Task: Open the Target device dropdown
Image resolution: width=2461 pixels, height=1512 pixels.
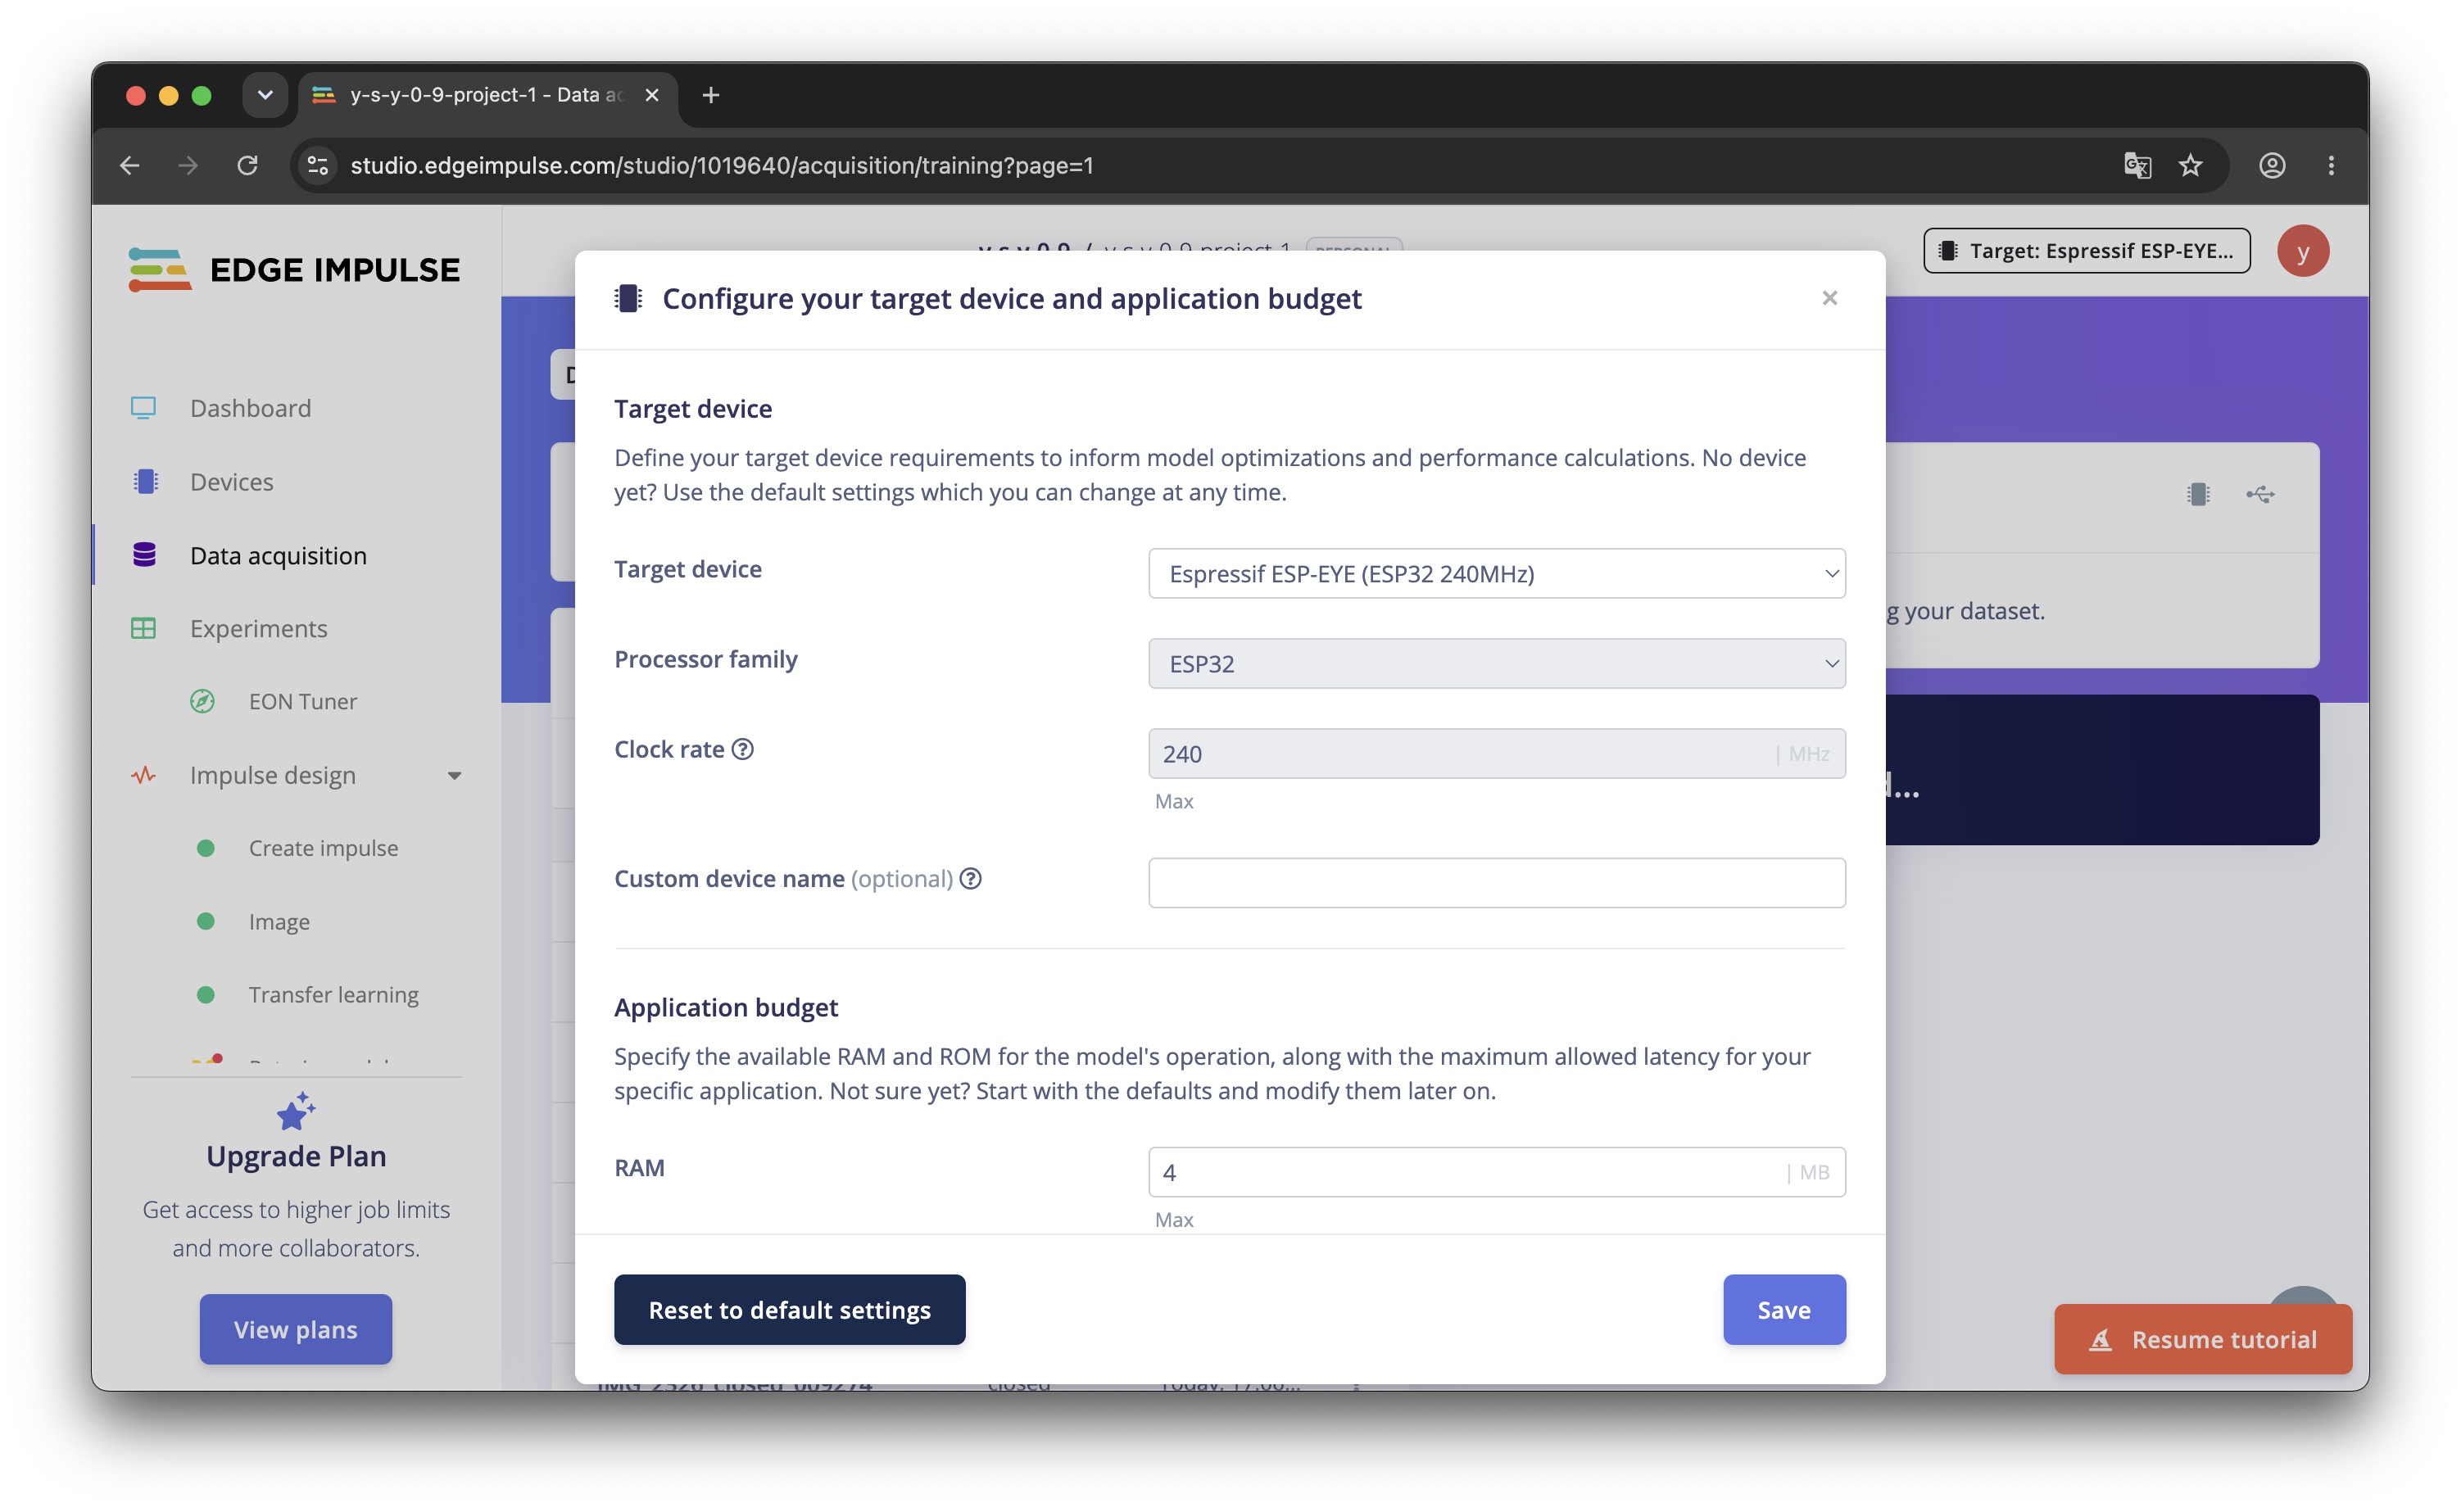Action: click(x=1496, y=574)
